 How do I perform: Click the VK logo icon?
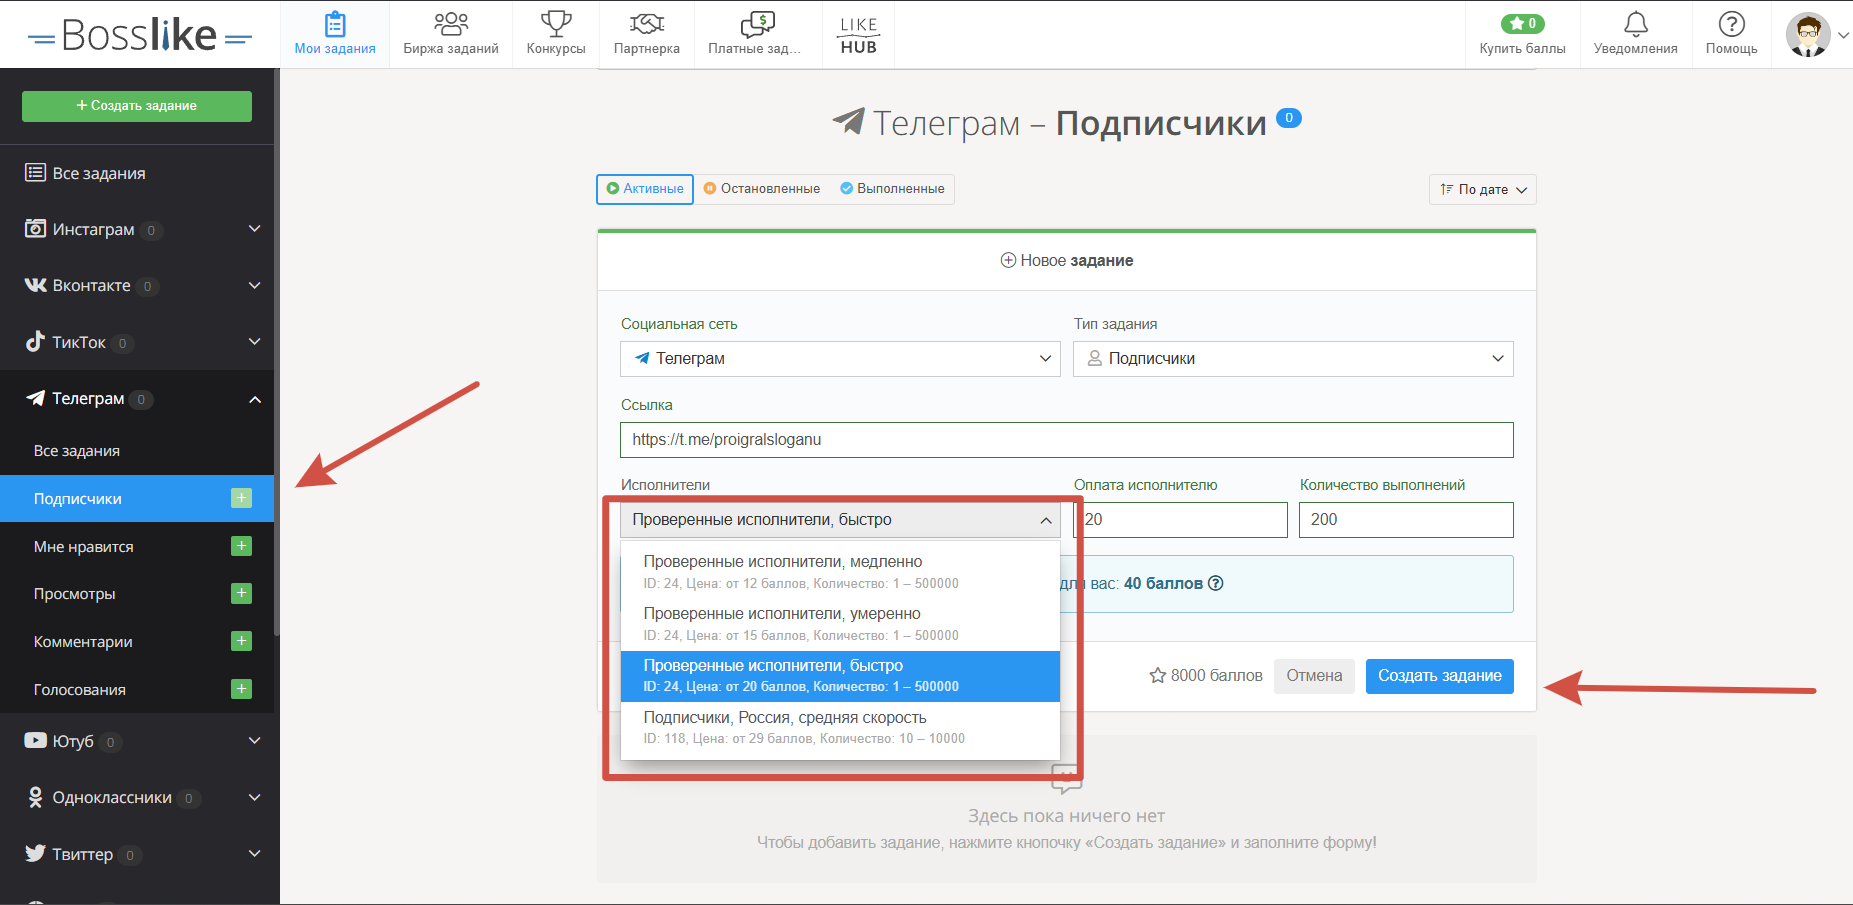(35, 285)
